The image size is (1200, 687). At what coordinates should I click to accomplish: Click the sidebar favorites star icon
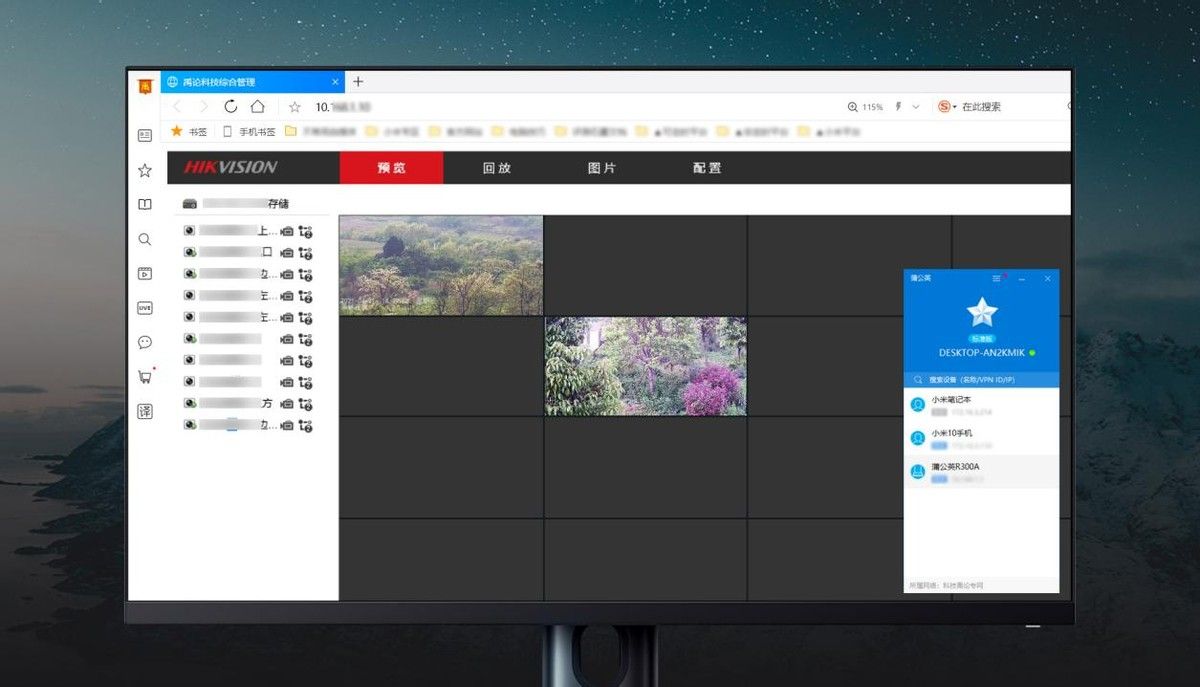[145, 170]
